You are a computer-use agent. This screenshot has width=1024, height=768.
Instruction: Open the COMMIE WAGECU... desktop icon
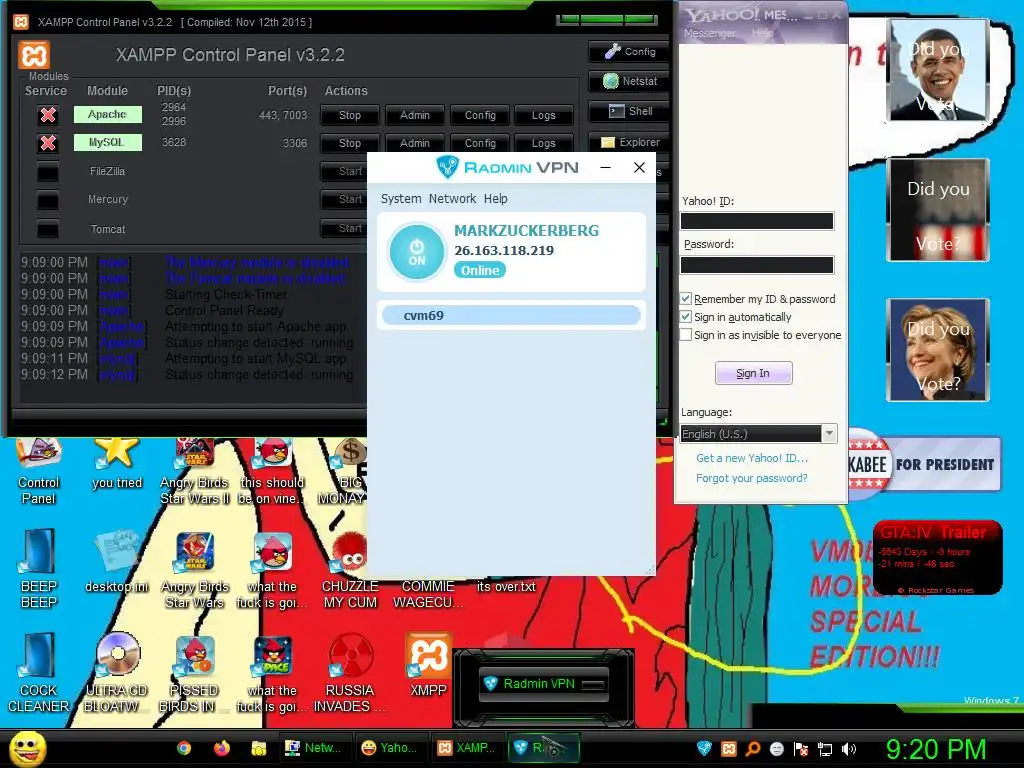pos(428,594)
